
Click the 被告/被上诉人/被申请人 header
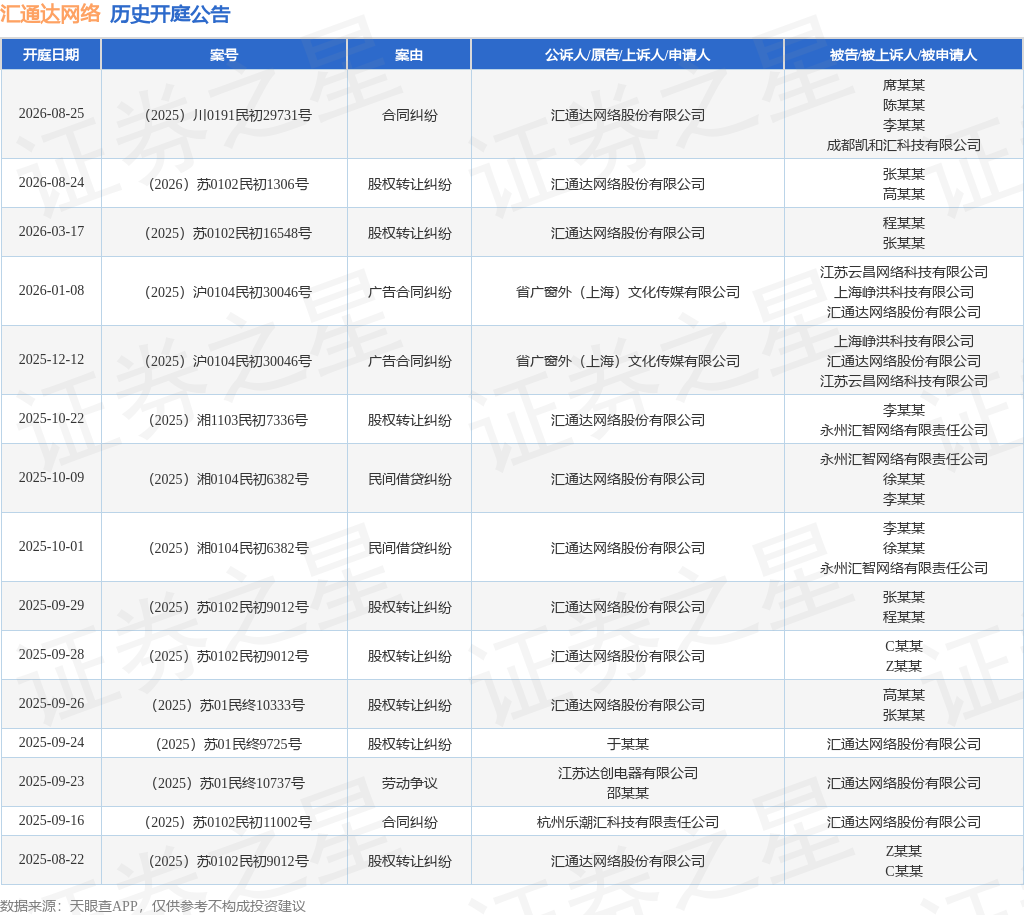tap(903, 55)
